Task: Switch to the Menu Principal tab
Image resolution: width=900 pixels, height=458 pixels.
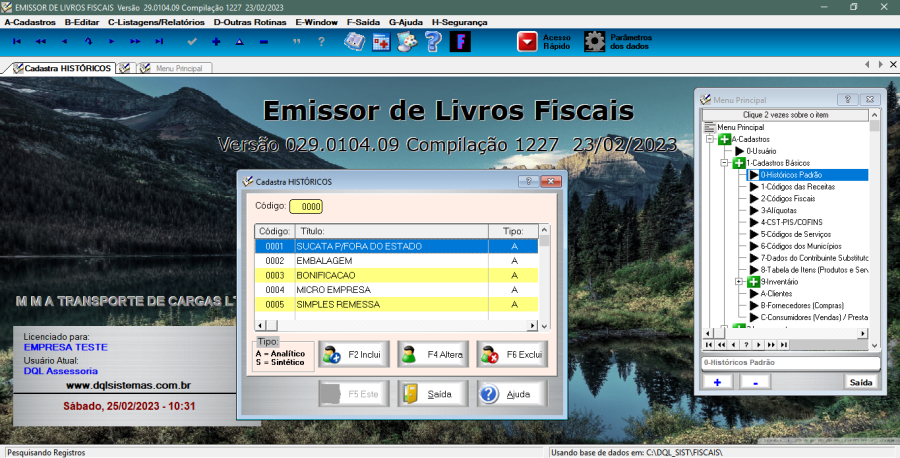Action: tap(170, 68)
